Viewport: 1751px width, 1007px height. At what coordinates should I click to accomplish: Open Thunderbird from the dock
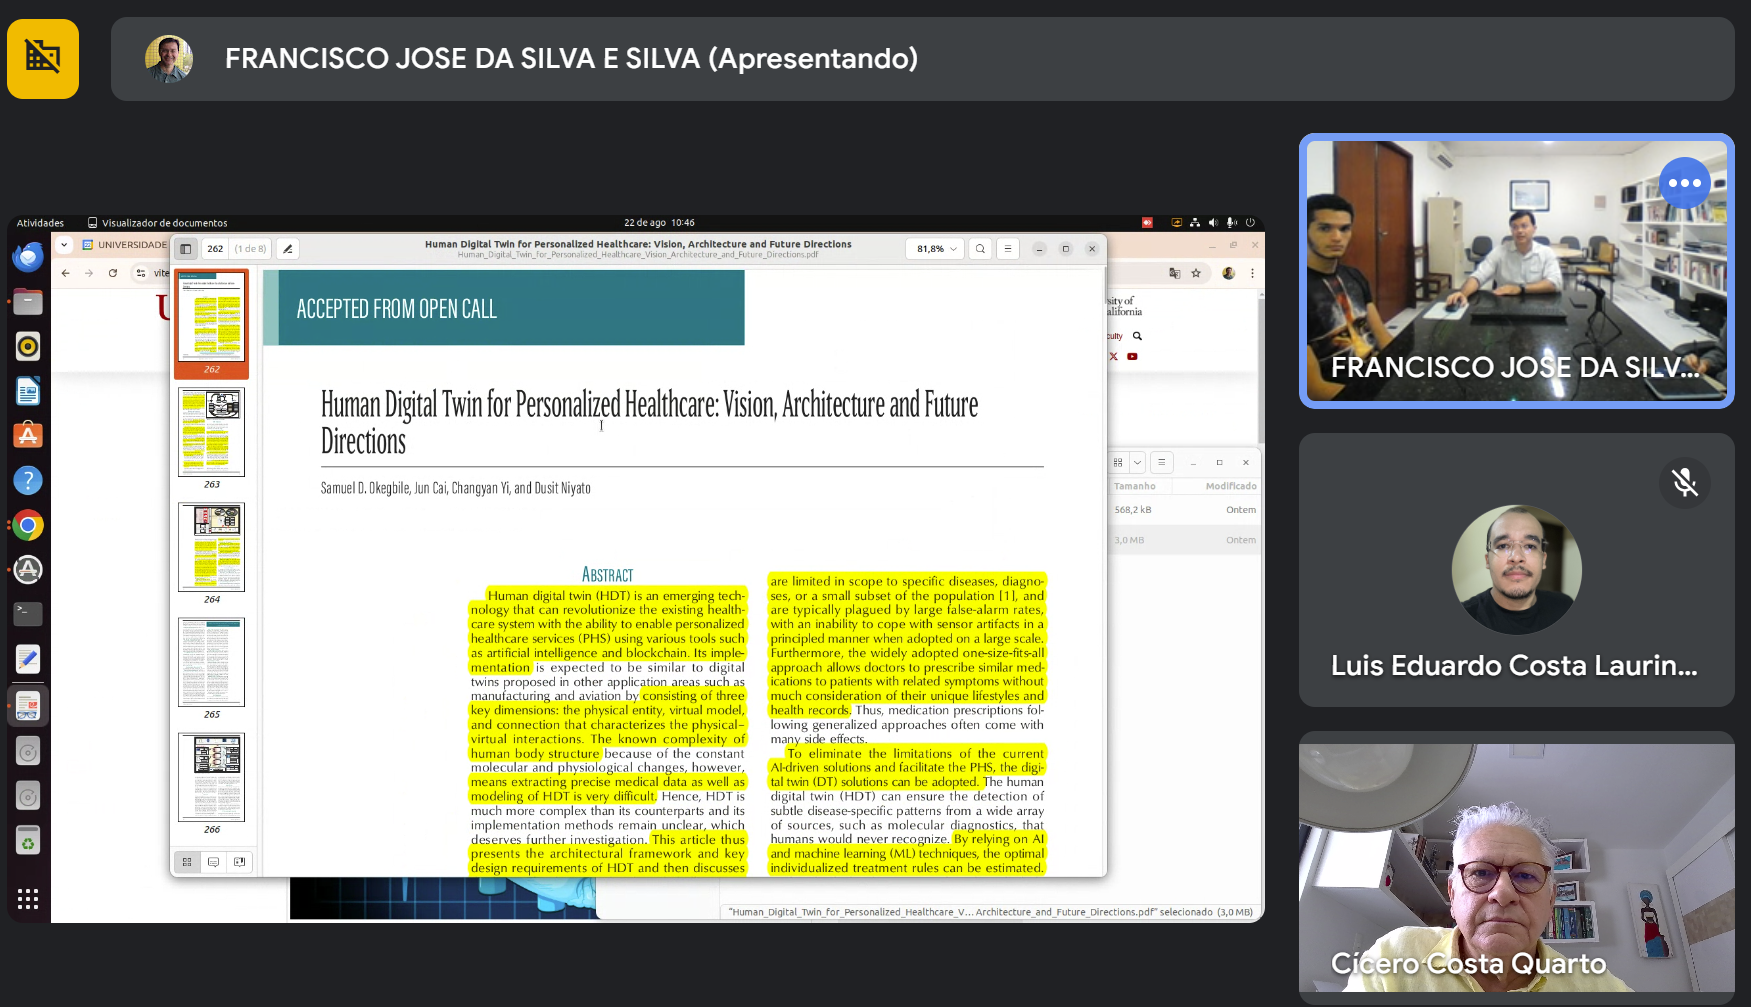point(28,257)
